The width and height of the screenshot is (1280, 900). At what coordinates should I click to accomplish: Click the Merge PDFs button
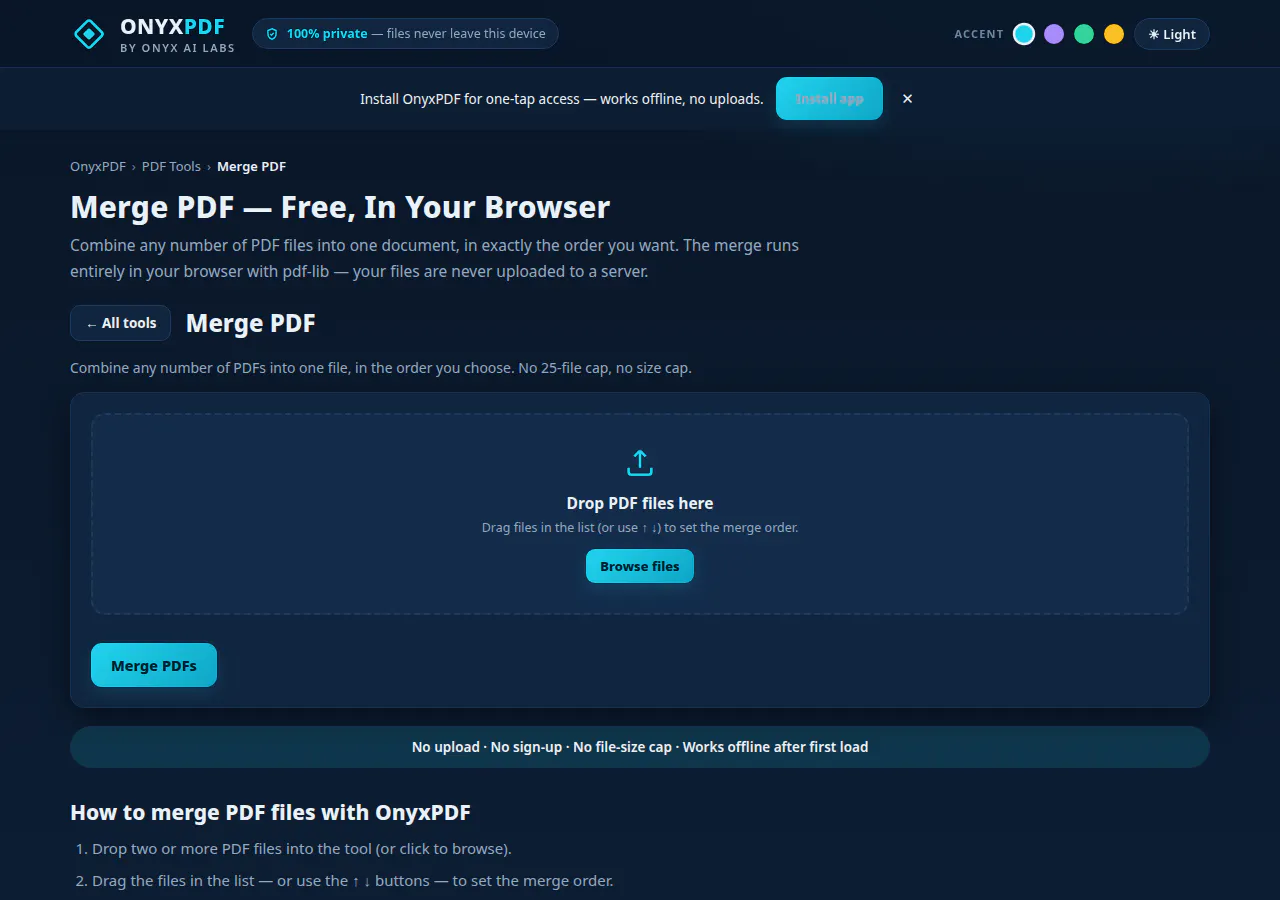154,665
